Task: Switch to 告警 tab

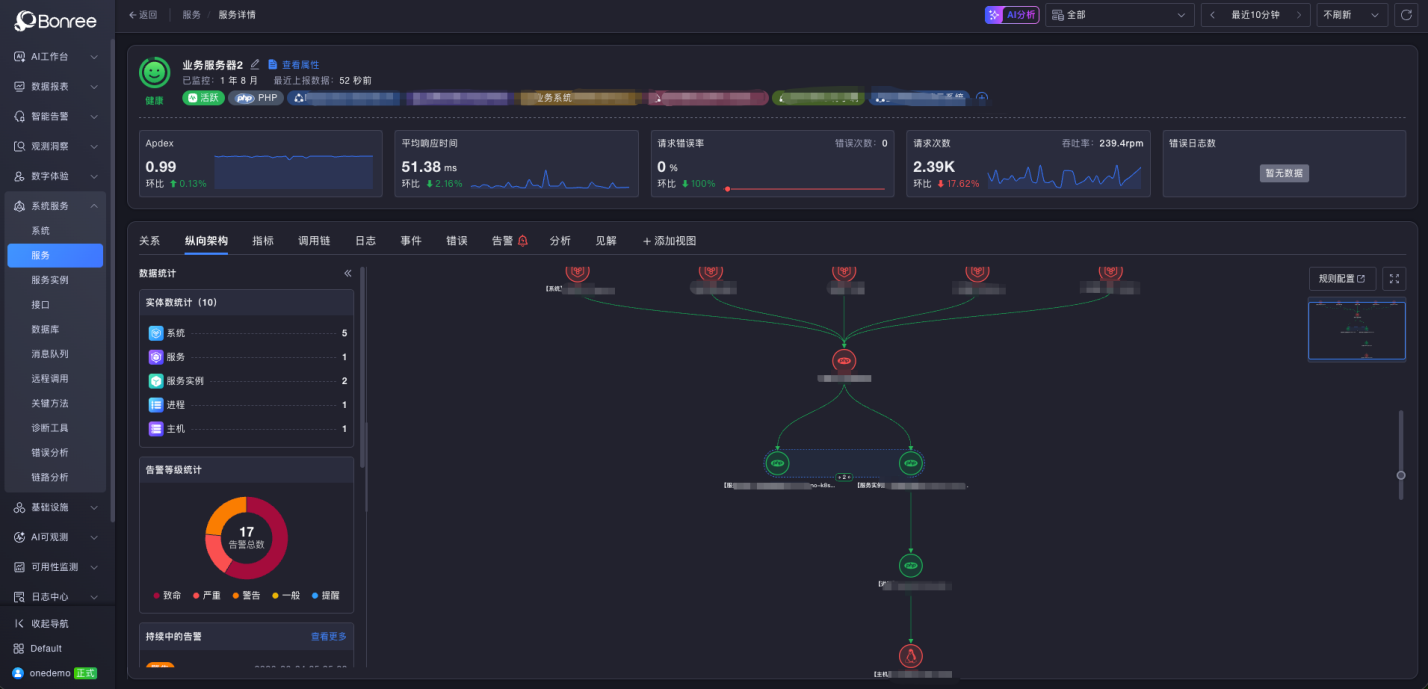Action: click(x=509, y=241)
